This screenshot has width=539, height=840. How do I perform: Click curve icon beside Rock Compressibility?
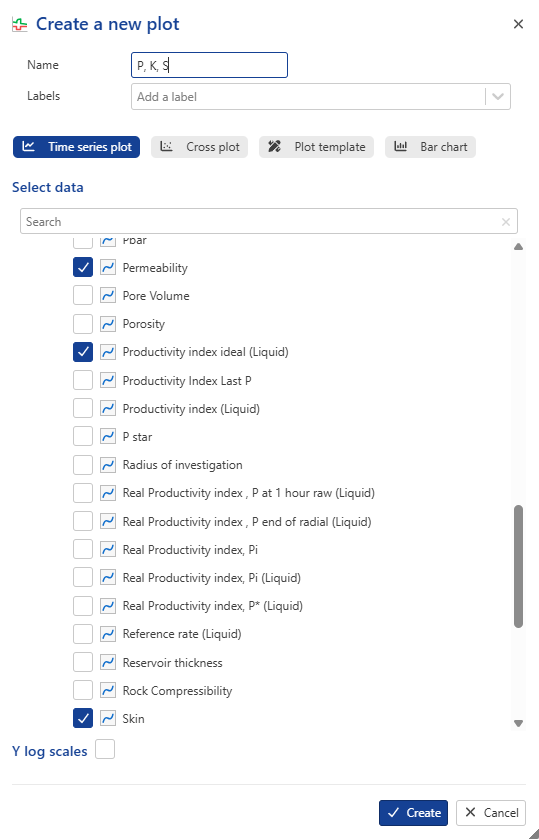(108, 690)
